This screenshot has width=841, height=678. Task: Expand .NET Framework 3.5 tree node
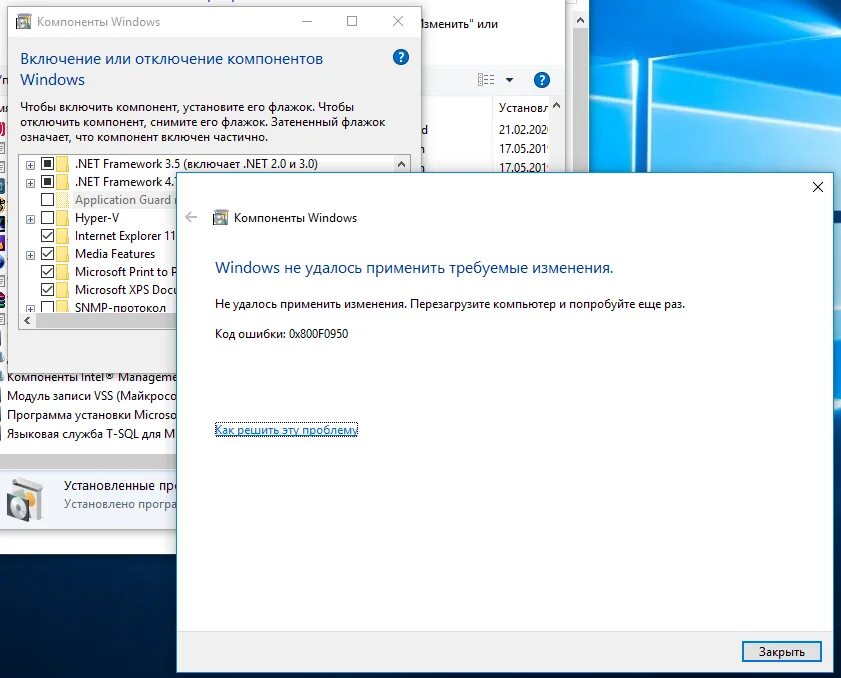pos(31,165)
